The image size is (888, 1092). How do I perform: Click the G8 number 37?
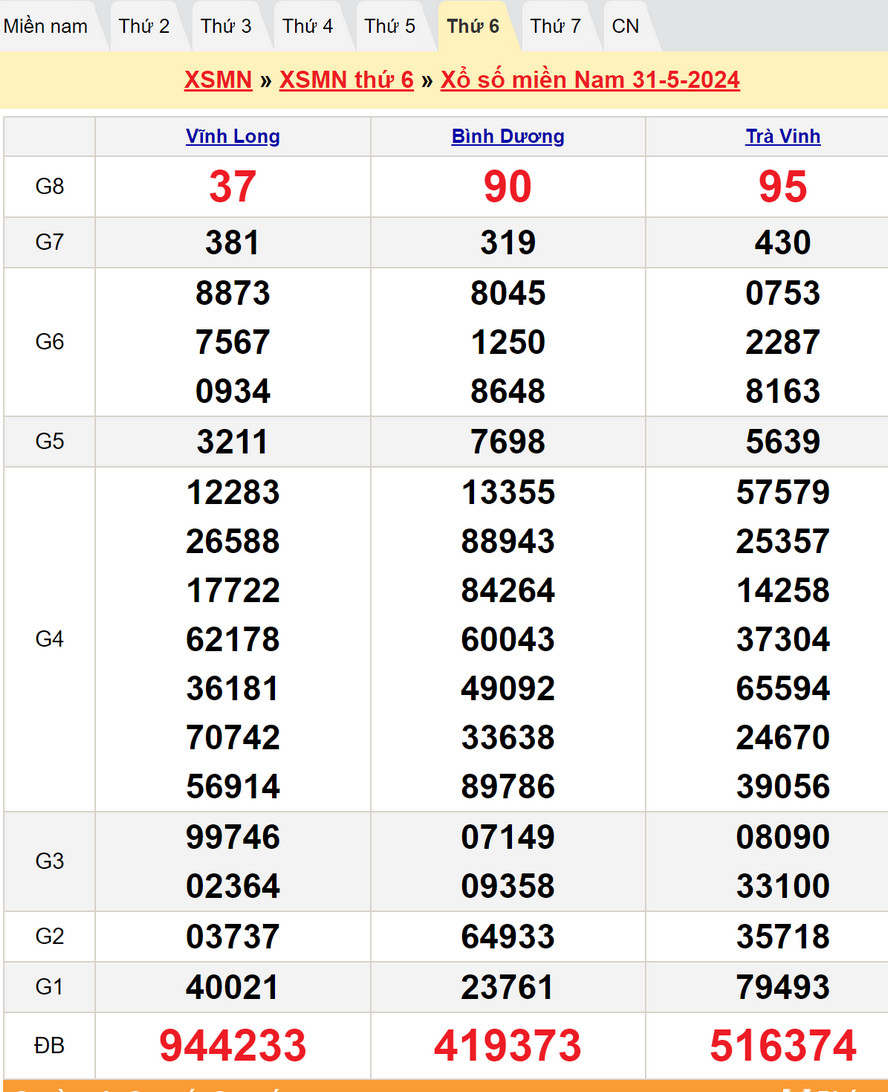[233, 187]
